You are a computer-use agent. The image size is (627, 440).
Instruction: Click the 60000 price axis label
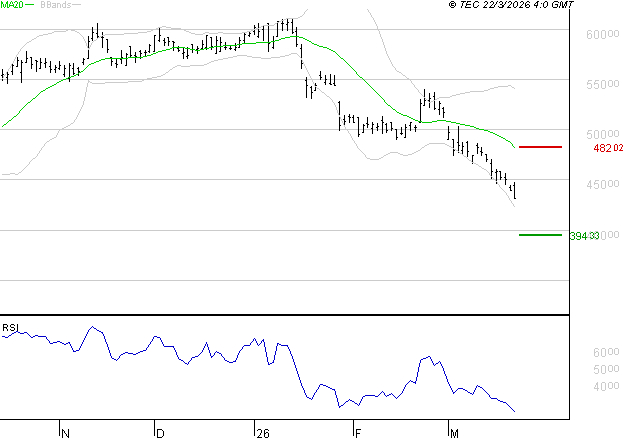click(x=603, y=35)
